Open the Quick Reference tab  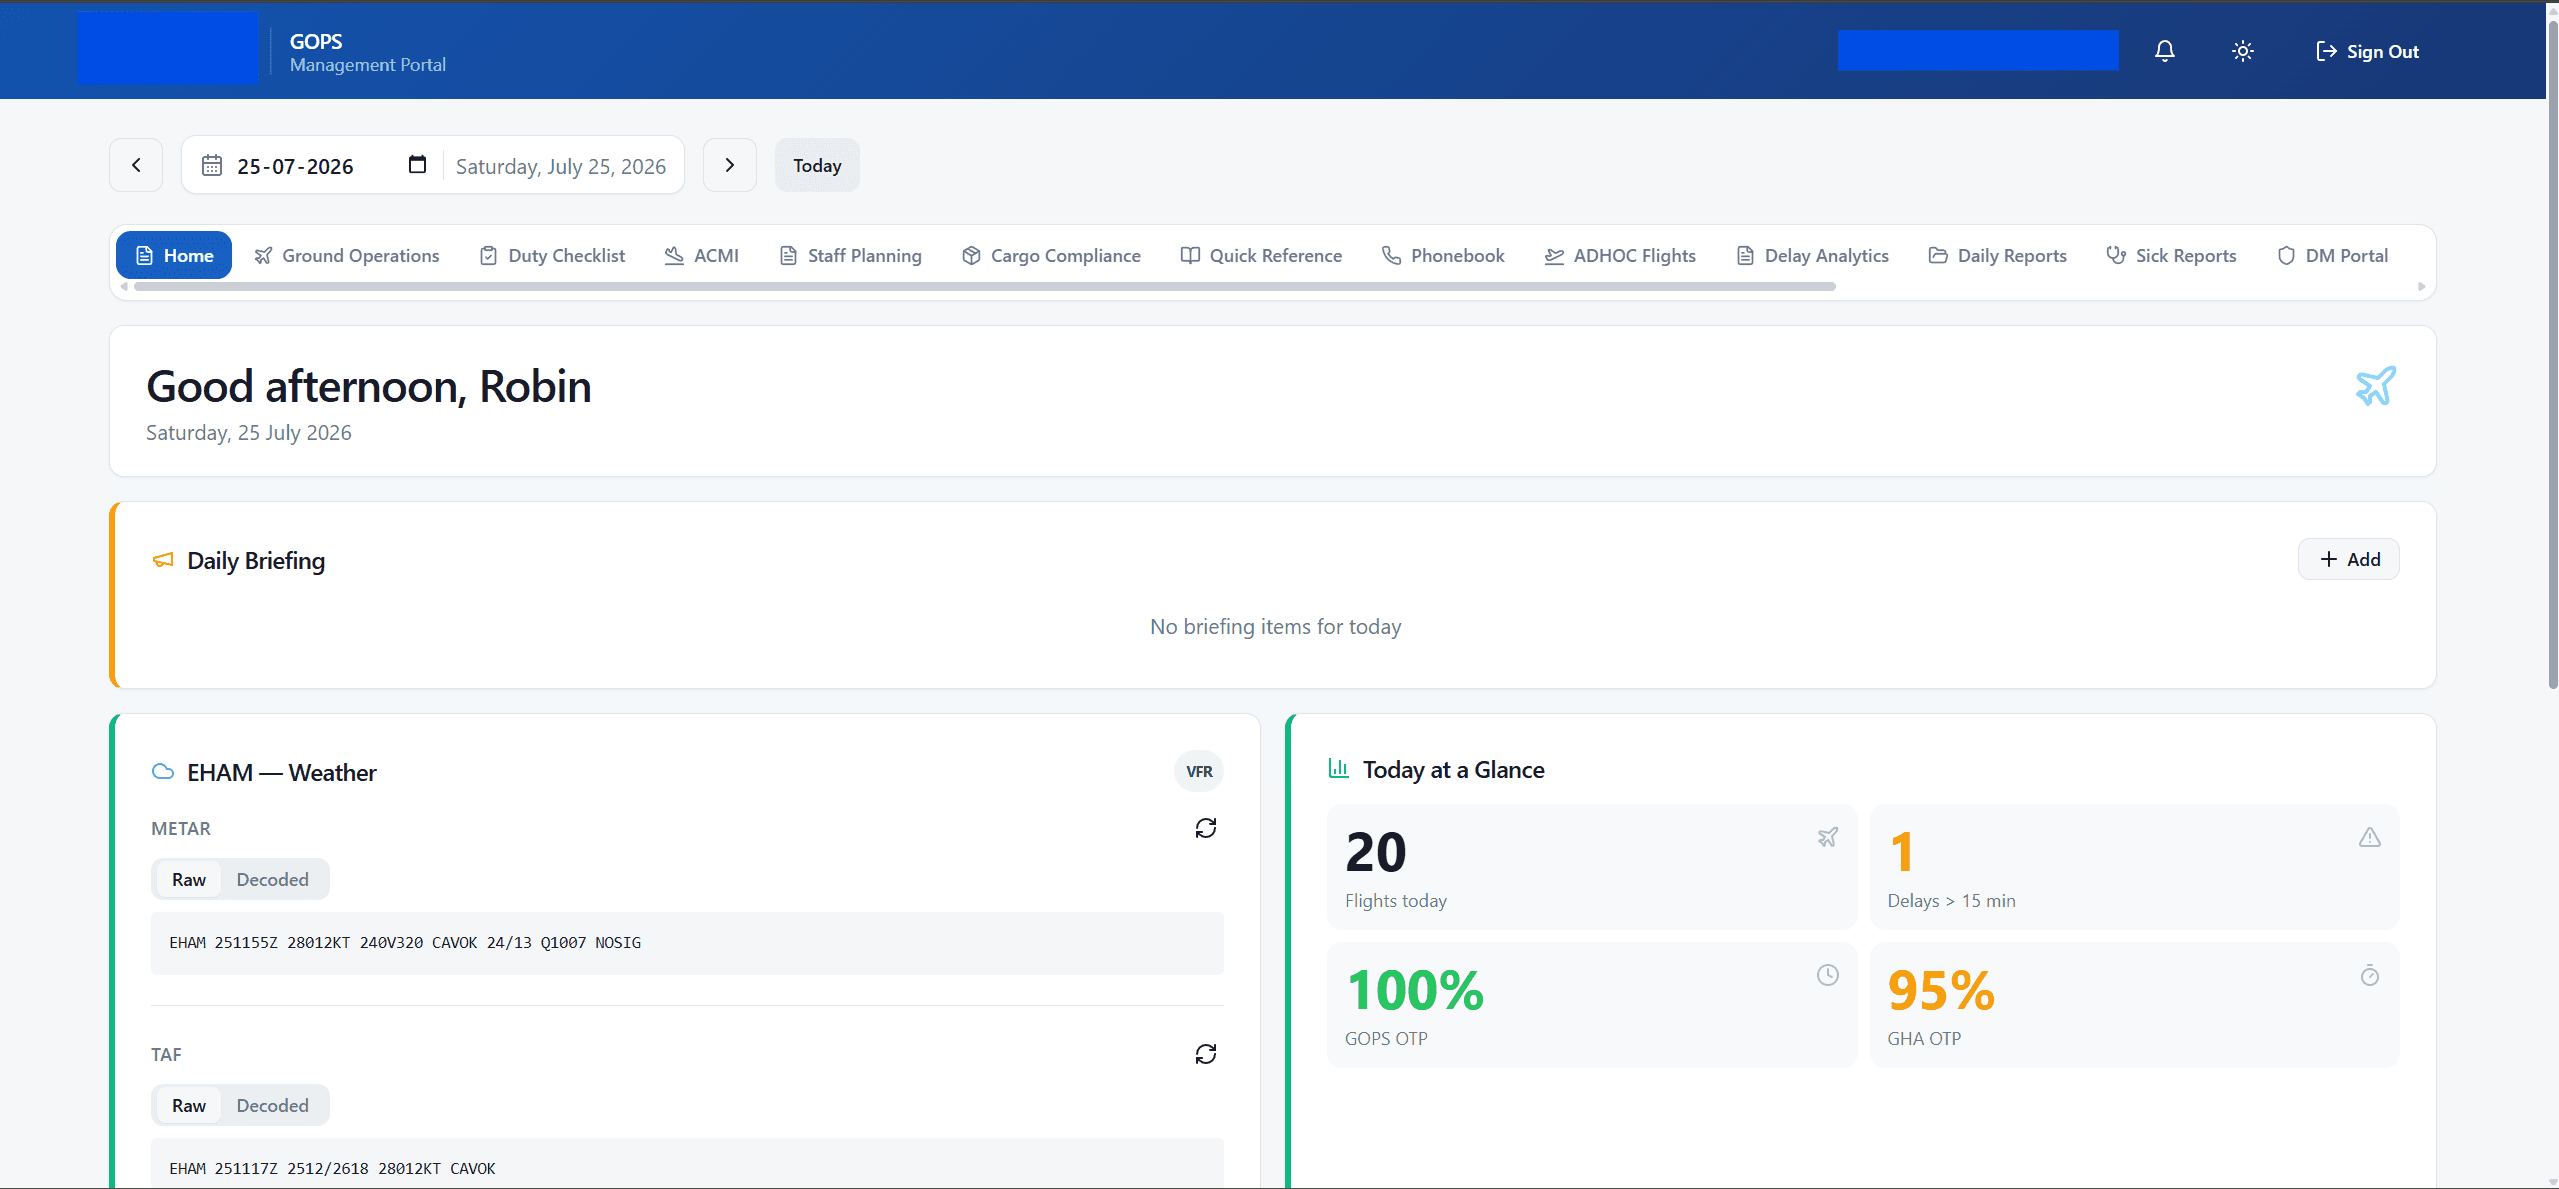tap(1261, 255)
